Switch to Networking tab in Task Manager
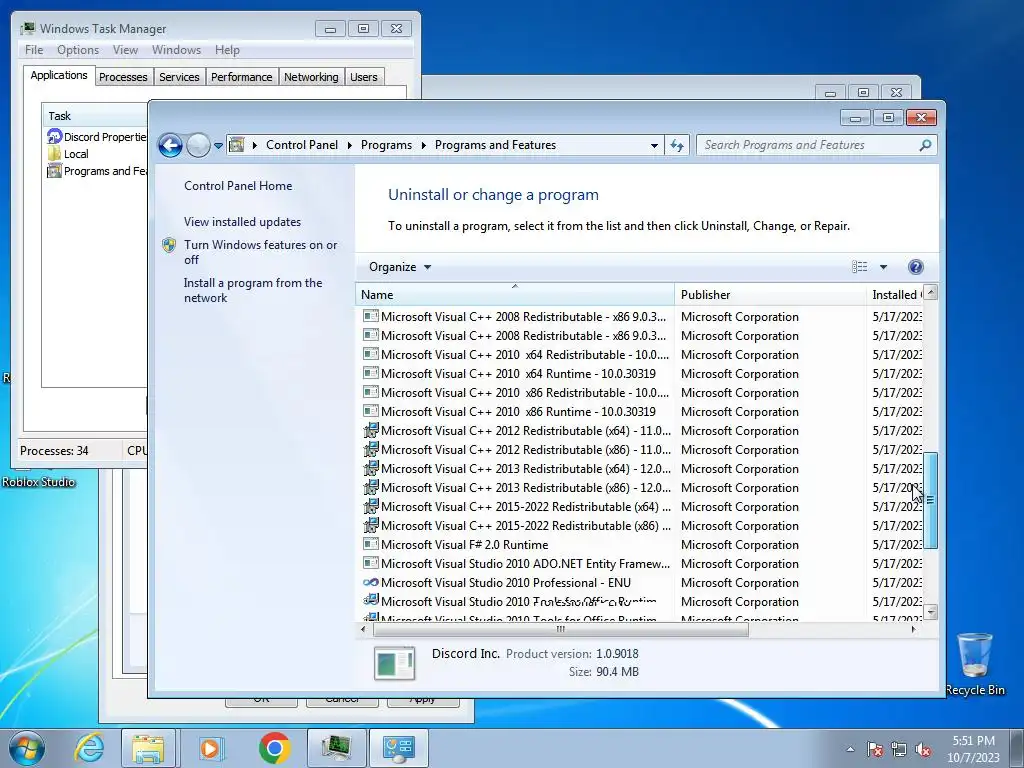 311,77
